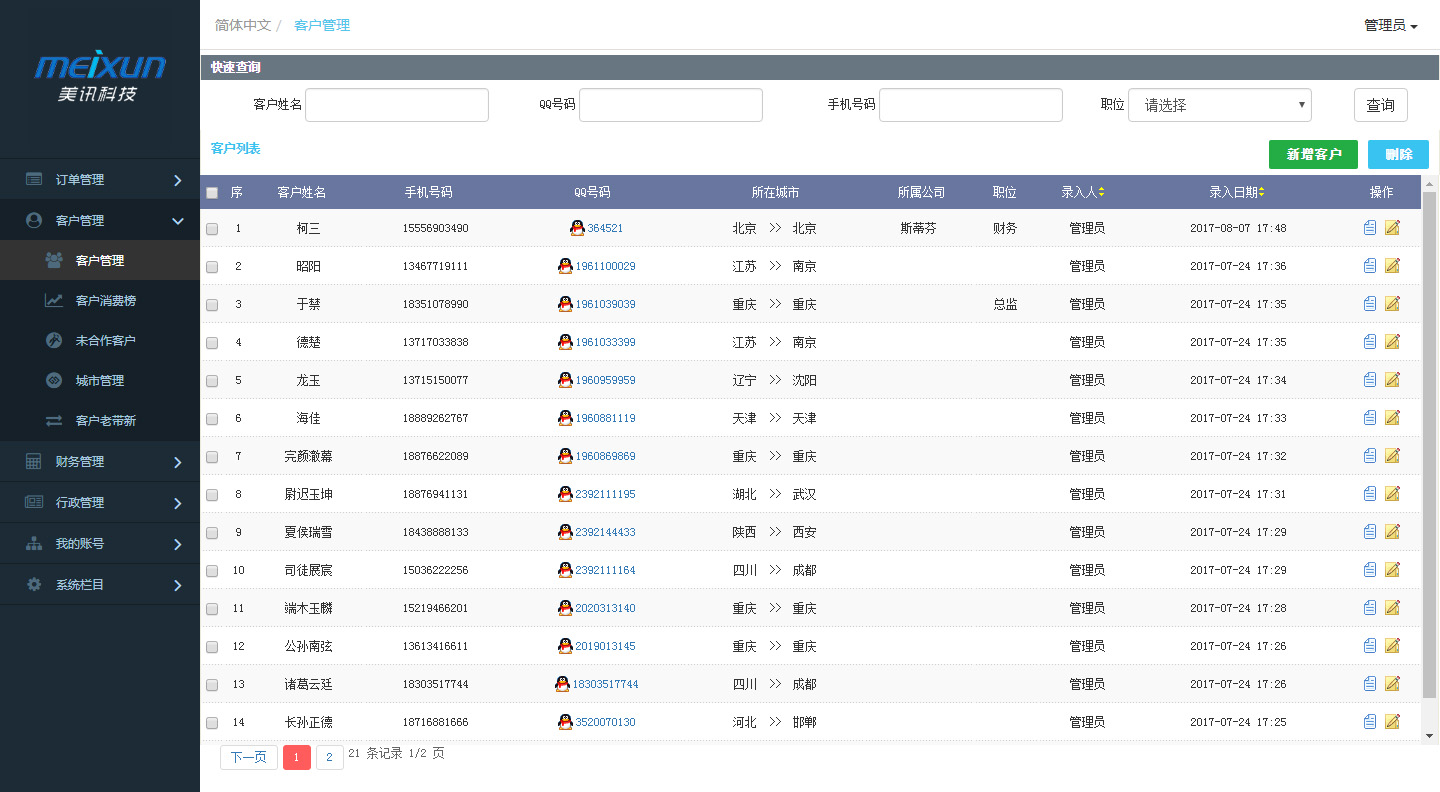Open 未合作客户 submenu item
The width and height of the screenshot is (1440, 792).
tap(100, 340)
